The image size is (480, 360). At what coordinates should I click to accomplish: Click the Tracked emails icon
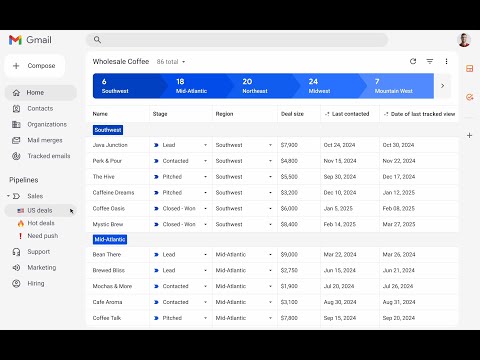click(x=16, y=156)
